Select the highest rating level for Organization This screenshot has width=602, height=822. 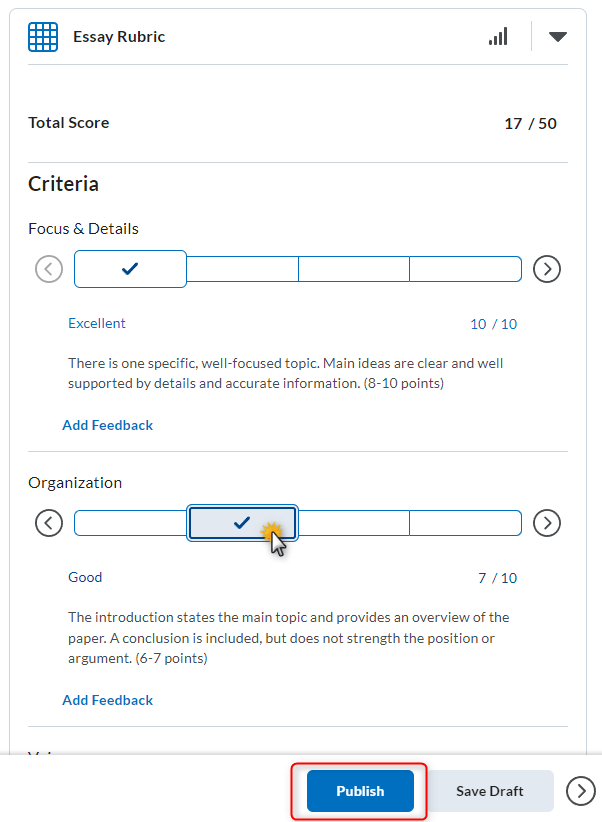click(129, 522)
